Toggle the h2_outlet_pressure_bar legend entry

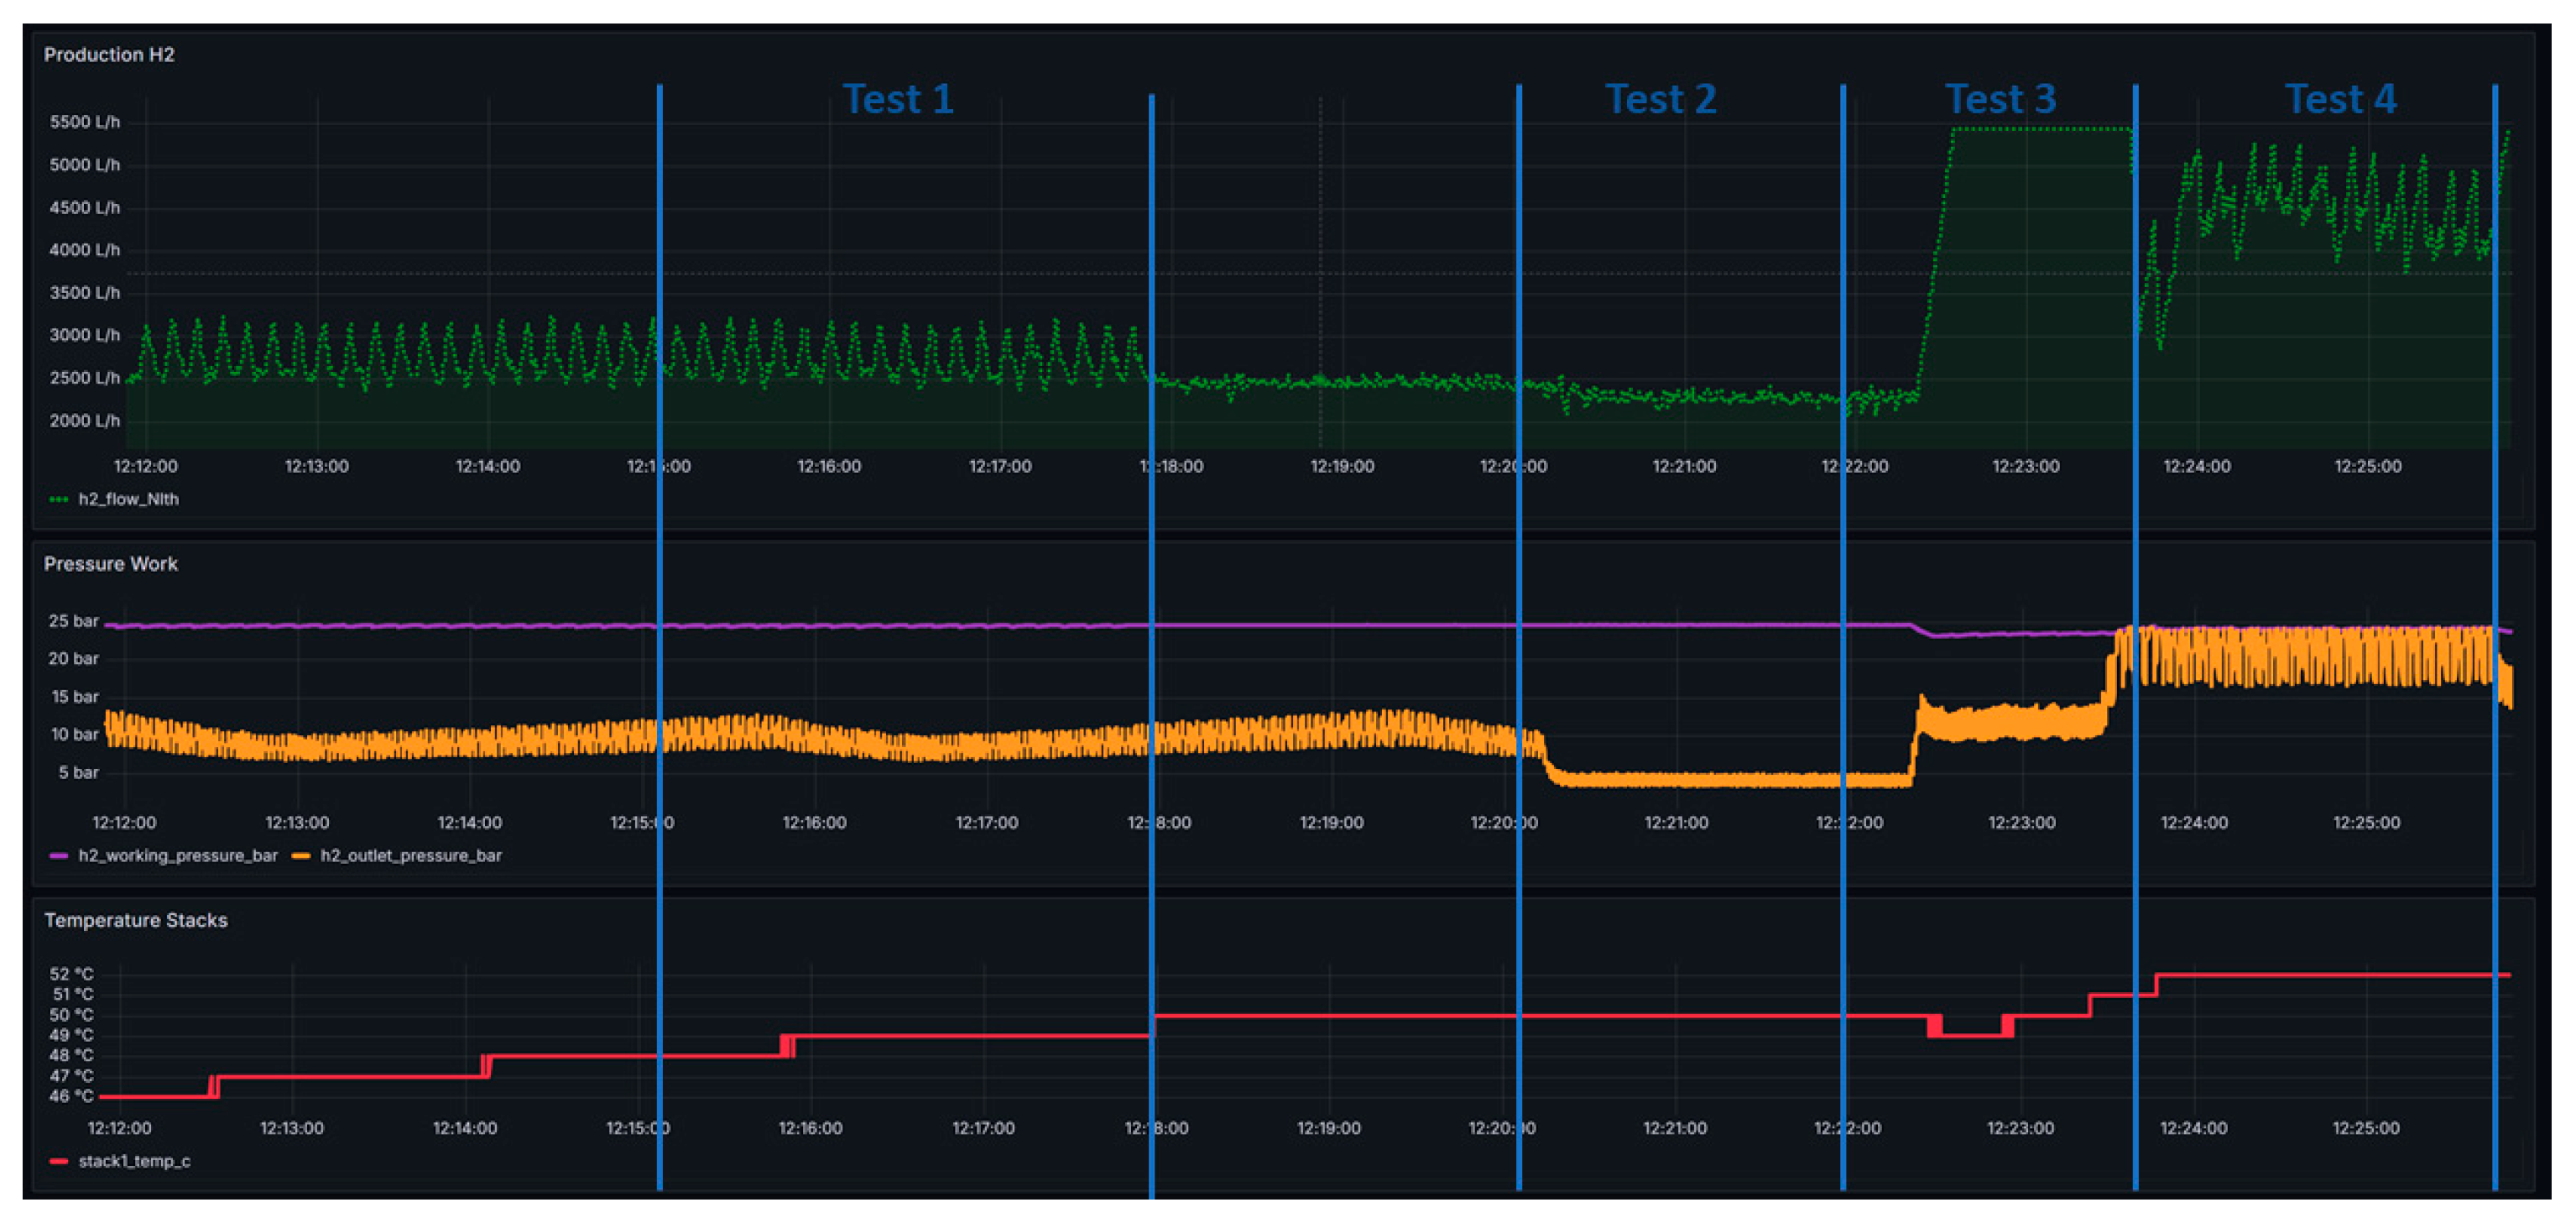(411, 855)
